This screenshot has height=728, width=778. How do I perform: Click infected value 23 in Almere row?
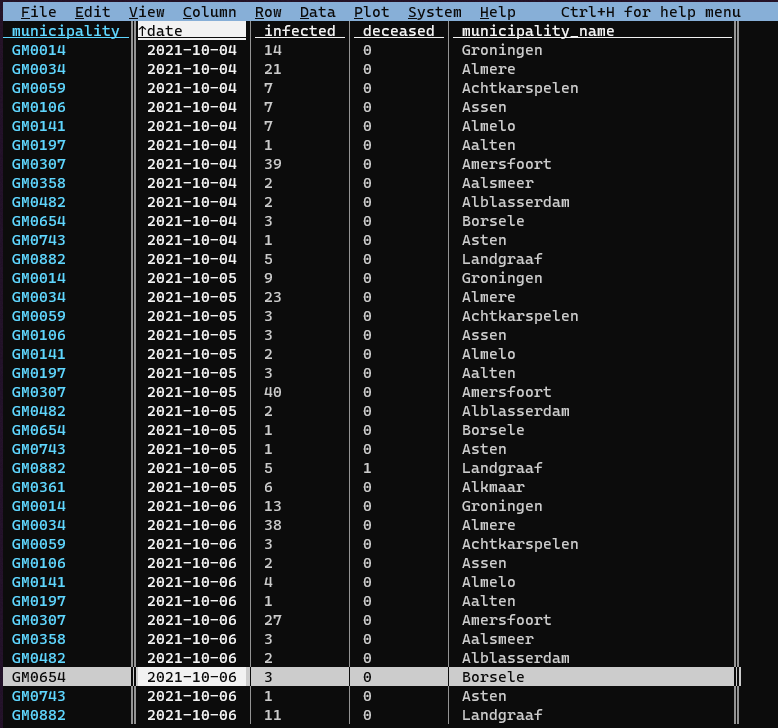pyautogui.click(x=273, y=297)
